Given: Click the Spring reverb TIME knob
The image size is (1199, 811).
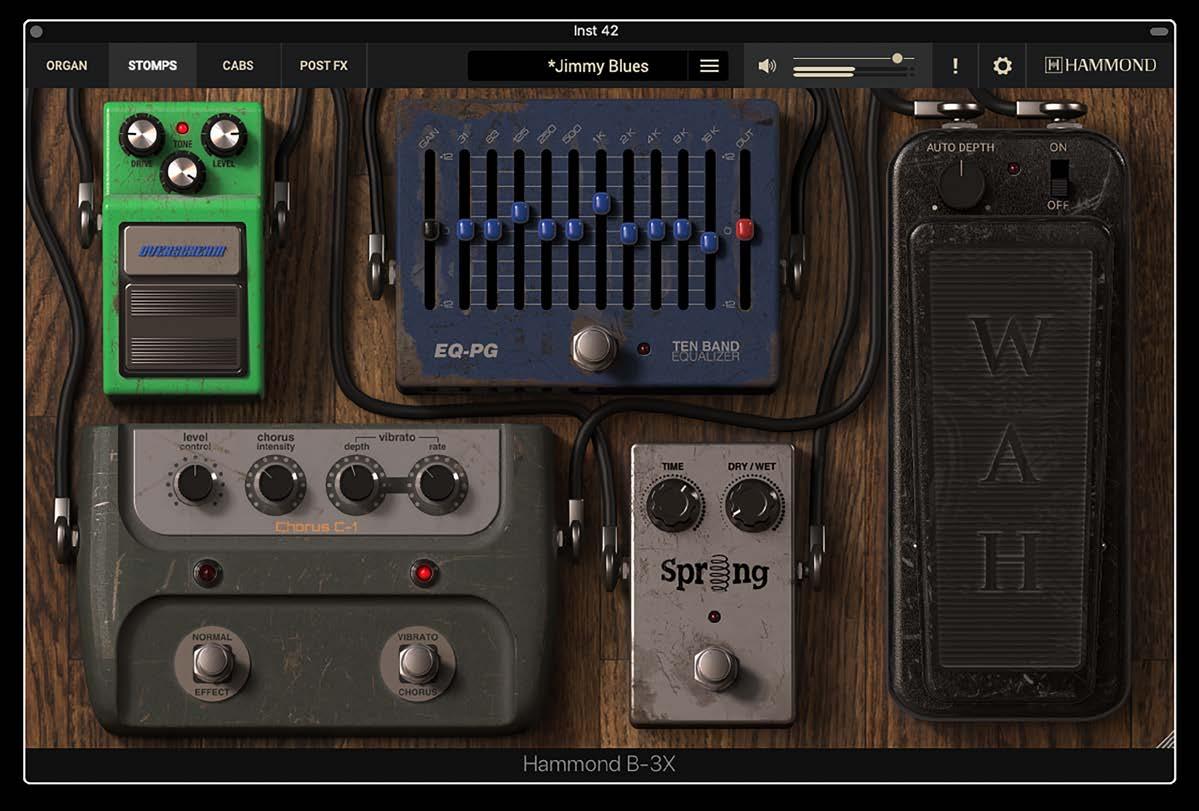Looking at the screenshot, I should click(674, 503).
